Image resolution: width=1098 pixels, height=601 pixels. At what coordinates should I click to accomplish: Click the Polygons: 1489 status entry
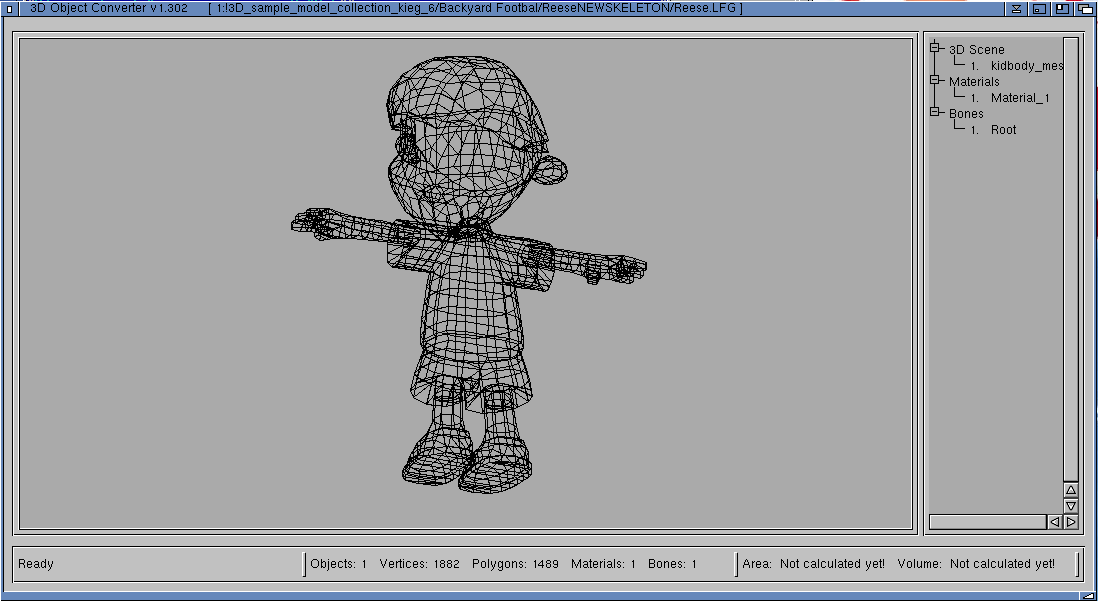tap(515, 564)
